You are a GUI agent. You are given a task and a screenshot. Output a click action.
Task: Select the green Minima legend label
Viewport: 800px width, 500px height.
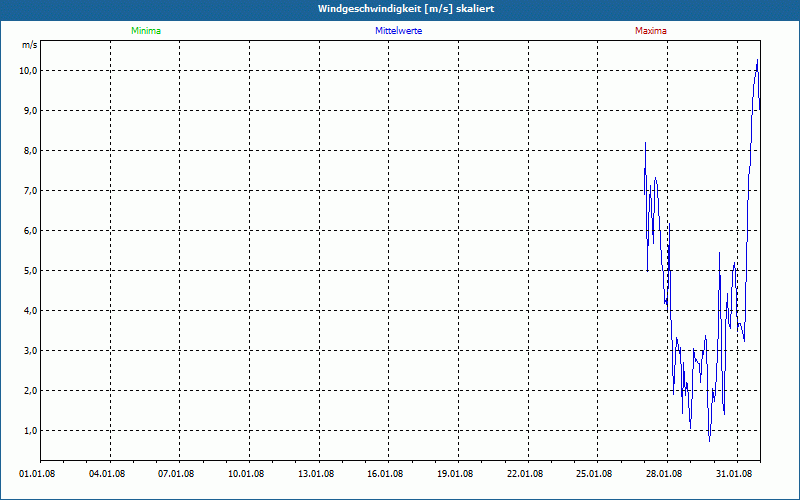point(146,31)
